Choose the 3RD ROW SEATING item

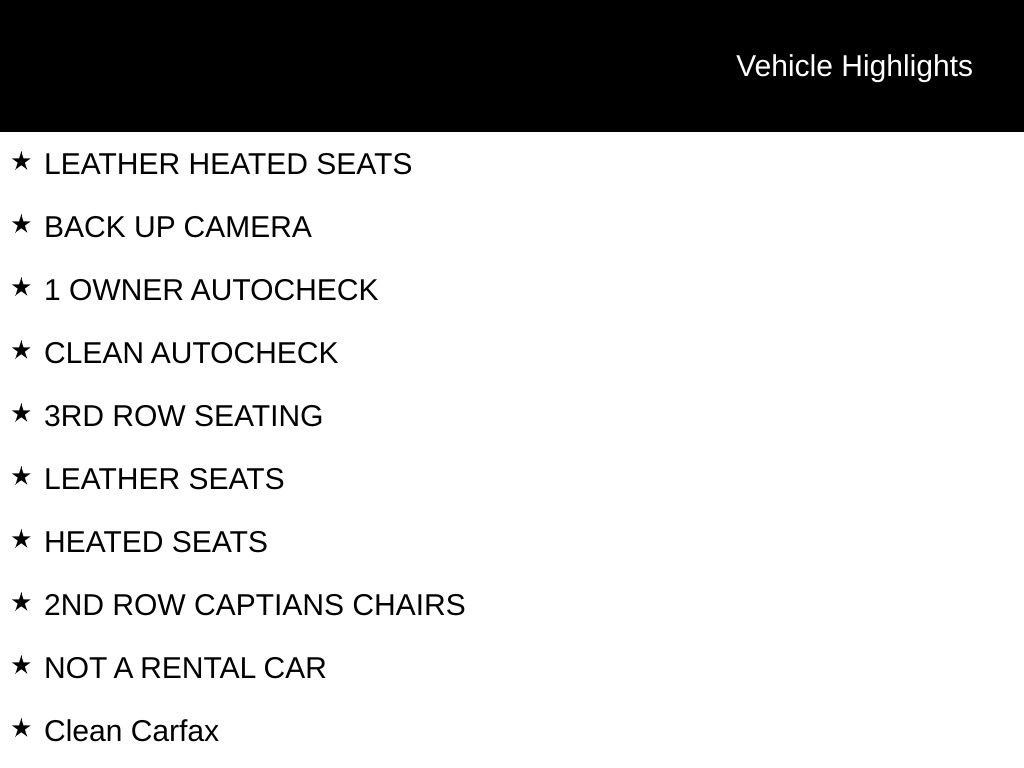click(x=183, y=416)
